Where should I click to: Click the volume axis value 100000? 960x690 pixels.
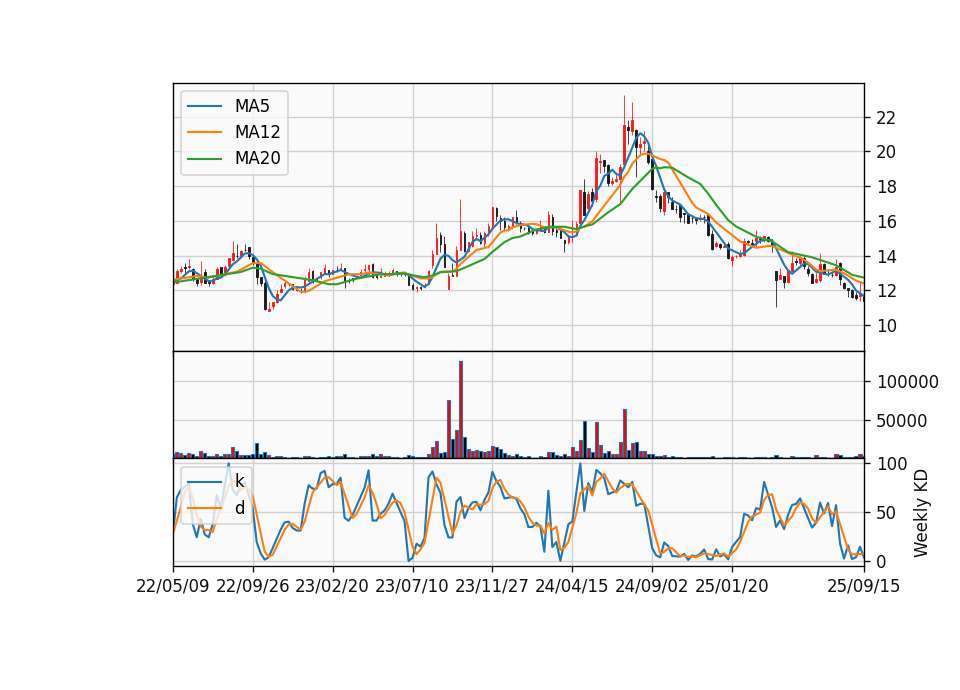coord(908,382)
